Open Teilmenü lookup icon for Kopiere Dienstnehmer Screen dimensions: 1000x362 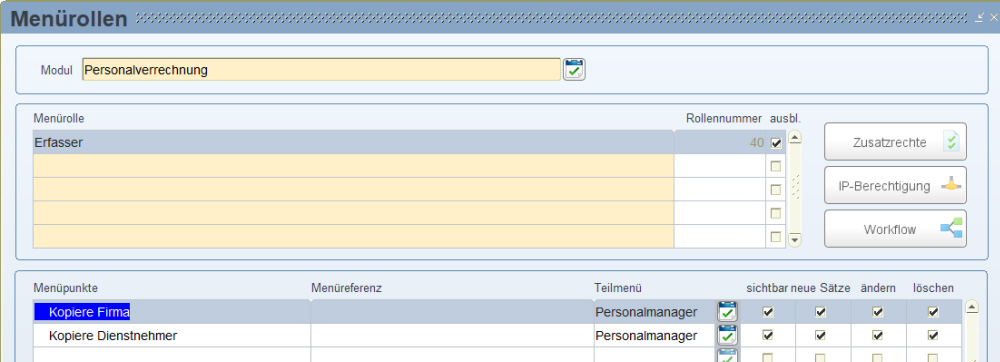click(728, 335)
